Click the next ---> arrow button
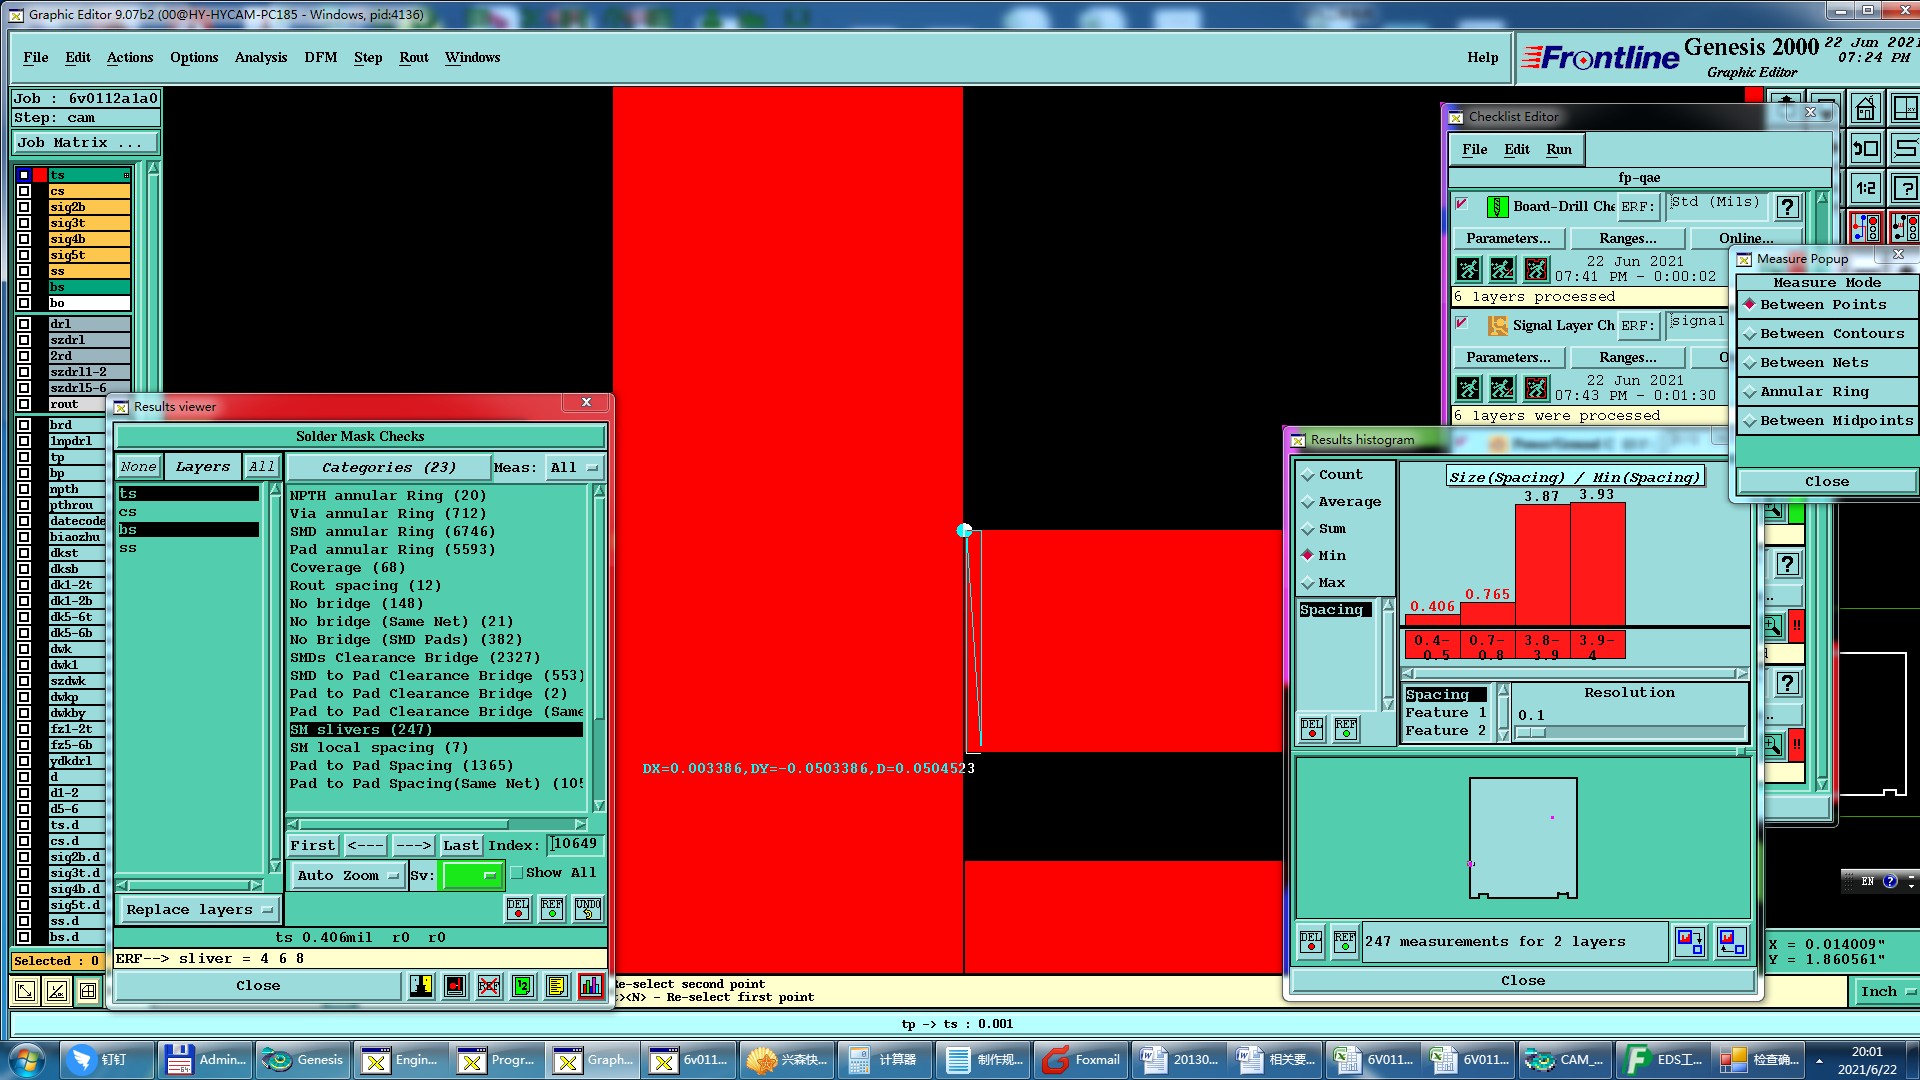 pyautogui.click(x=413, y=846)
